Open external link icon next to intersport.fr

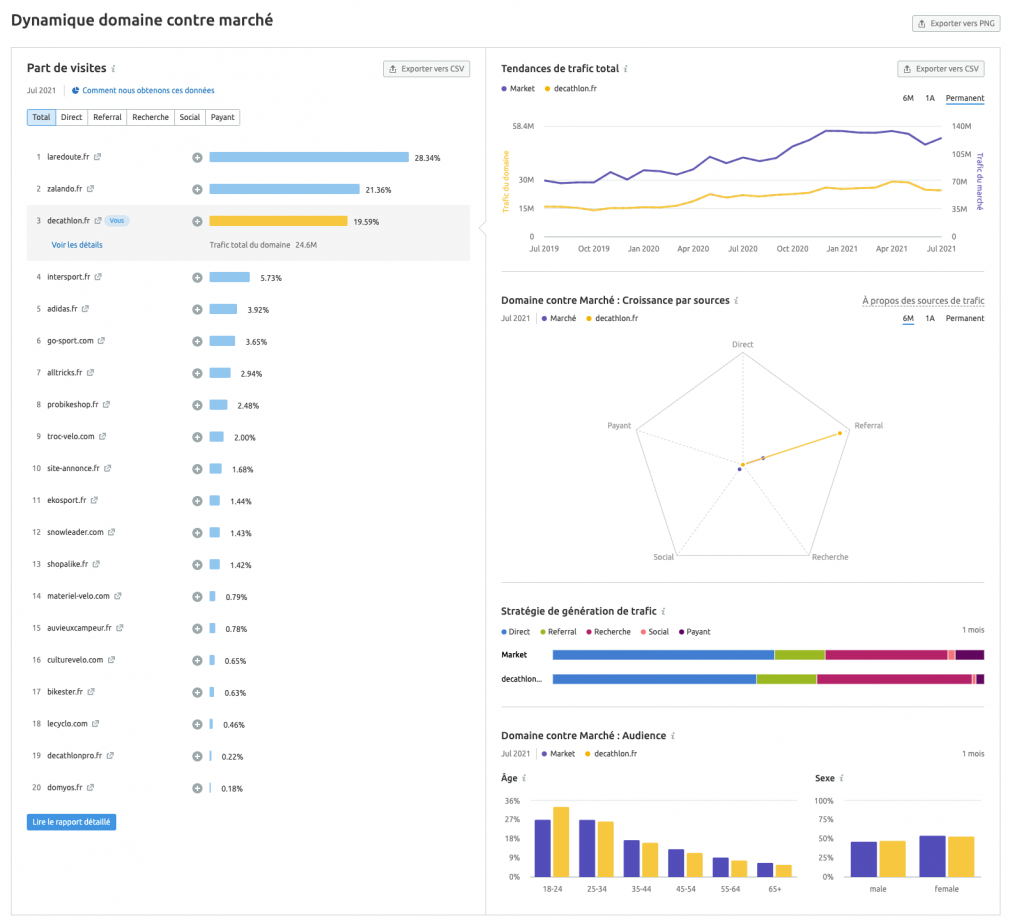pyautogui.click(x=98, y=277)
